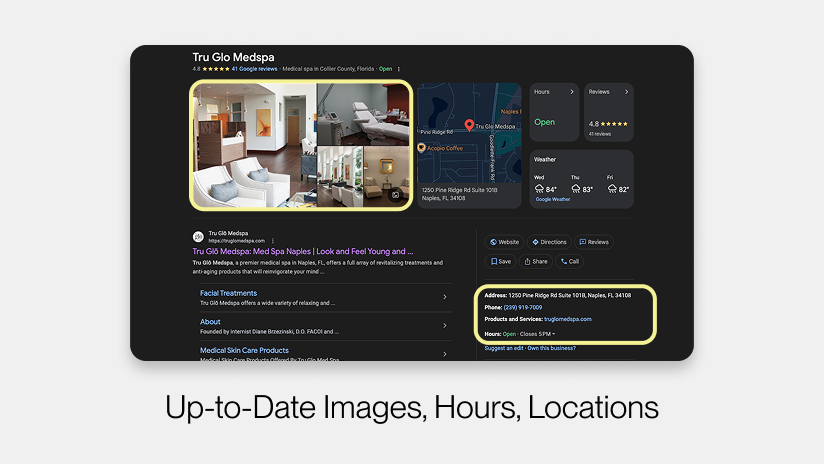The width and height of the screenshot is (824, 464).
Task: Expand the Hours card chevron
Action: point(572,91)
